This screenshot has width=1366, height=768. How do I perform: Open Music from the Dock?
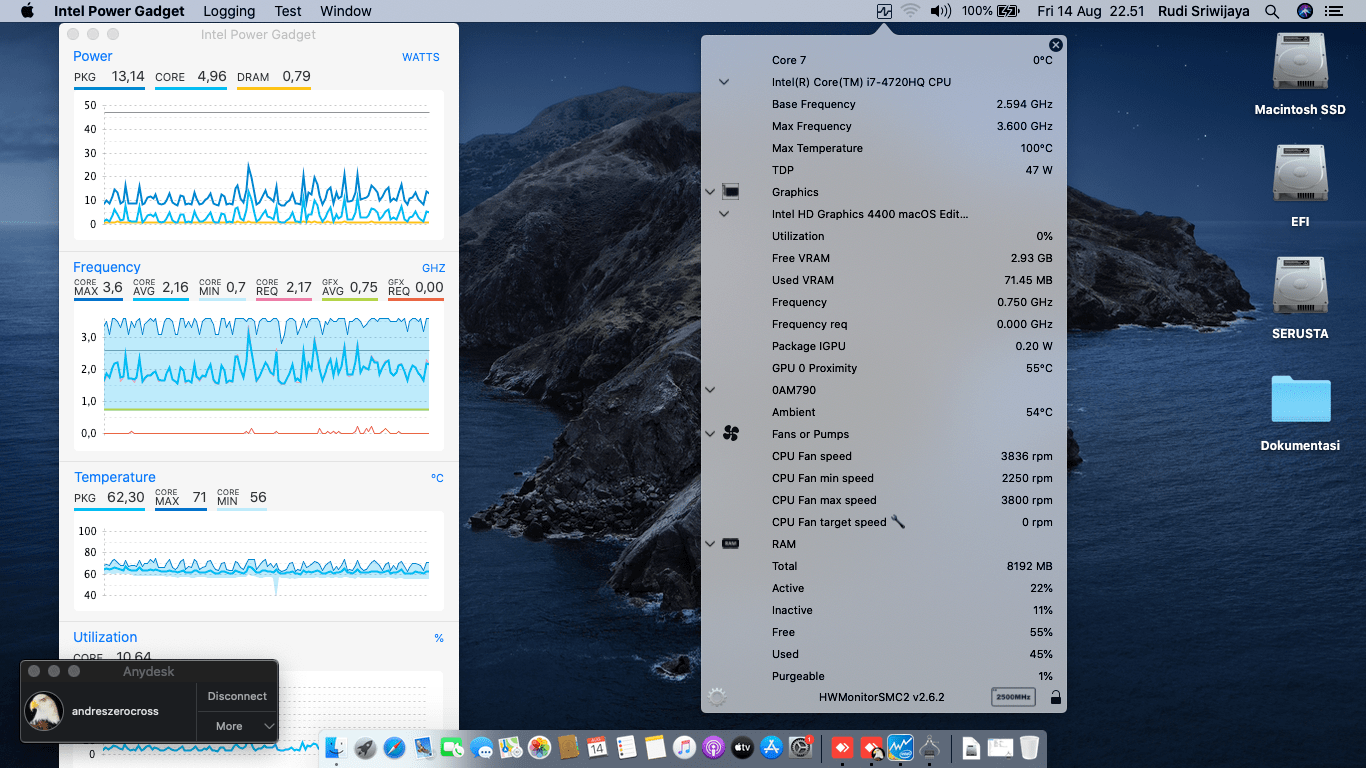coord(684,747)
